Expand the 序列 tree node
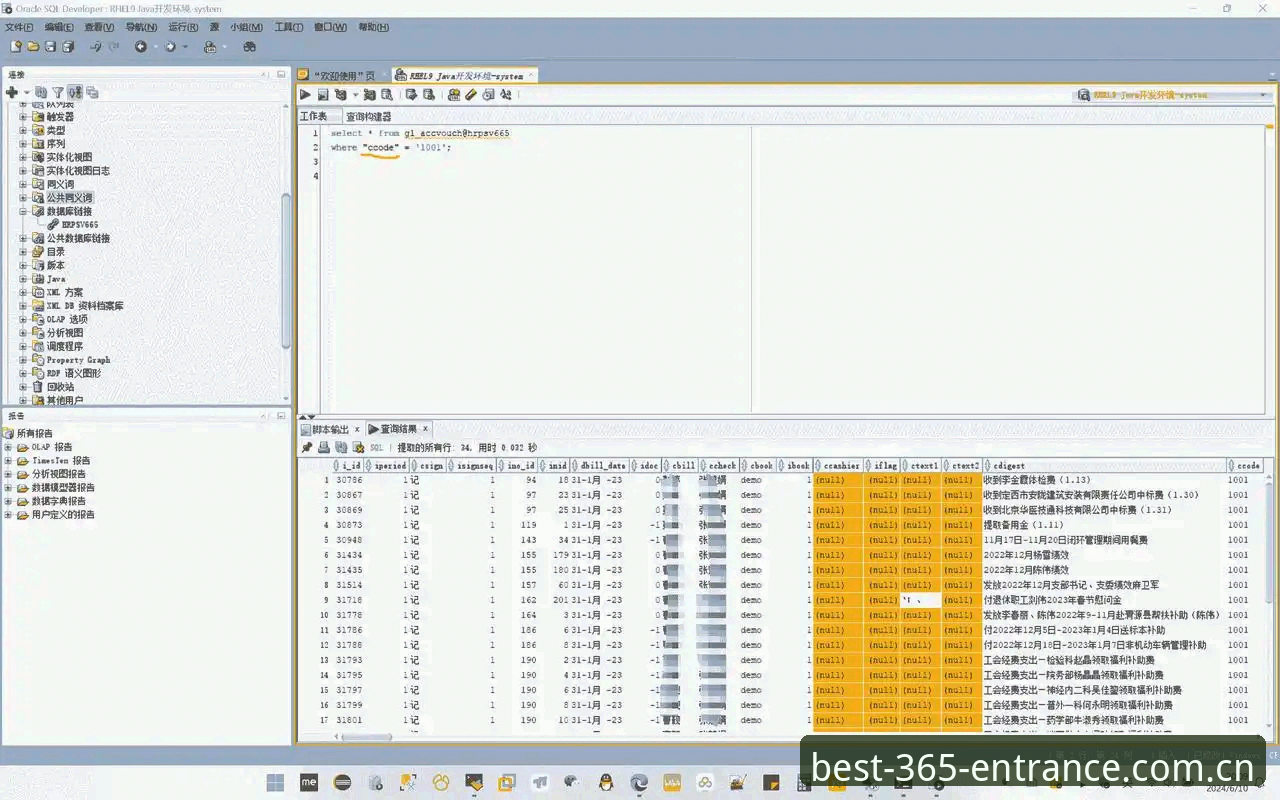Viewport: 1280px width, 800px height. coord(24,144)
